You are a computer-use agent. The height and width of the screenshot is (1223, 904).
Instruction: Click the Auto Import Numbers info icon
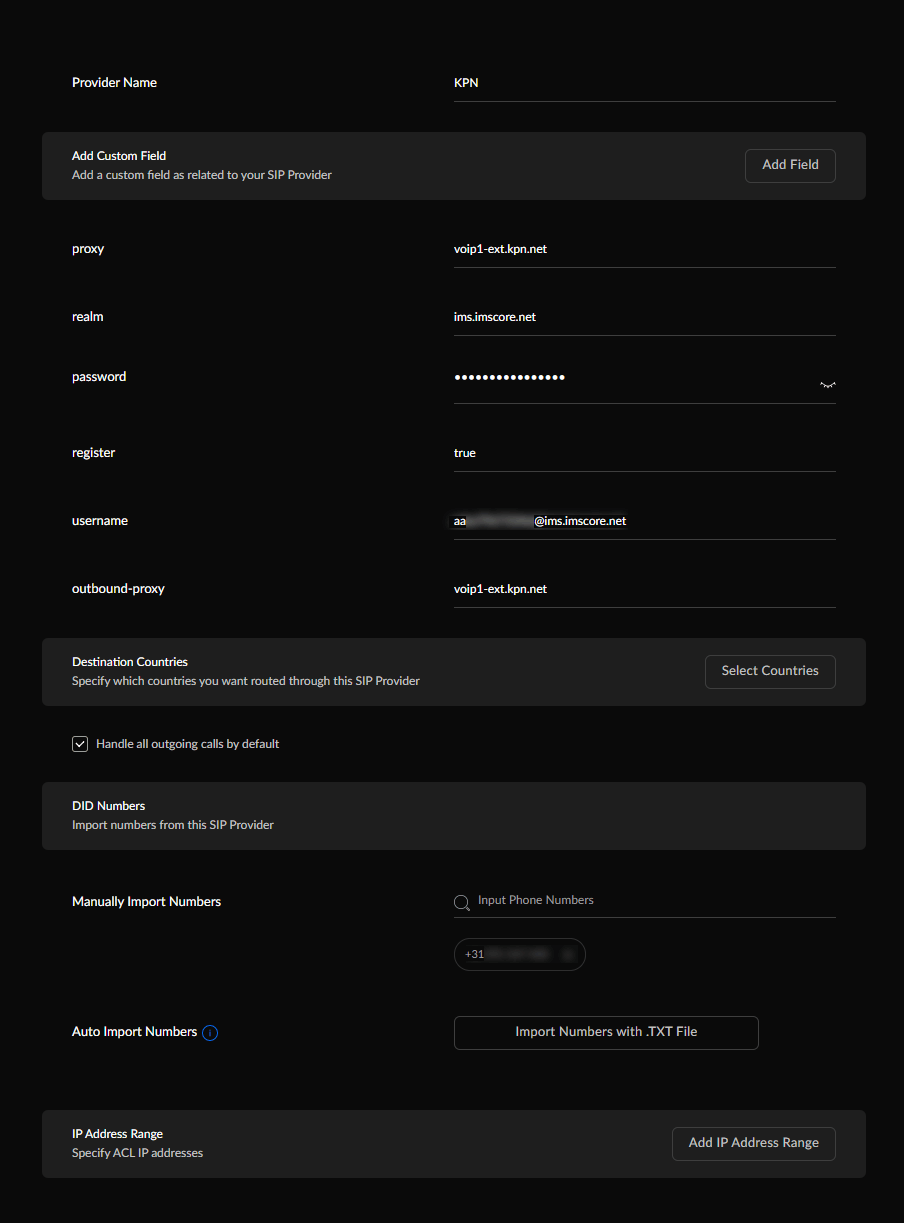(210, 1033)
